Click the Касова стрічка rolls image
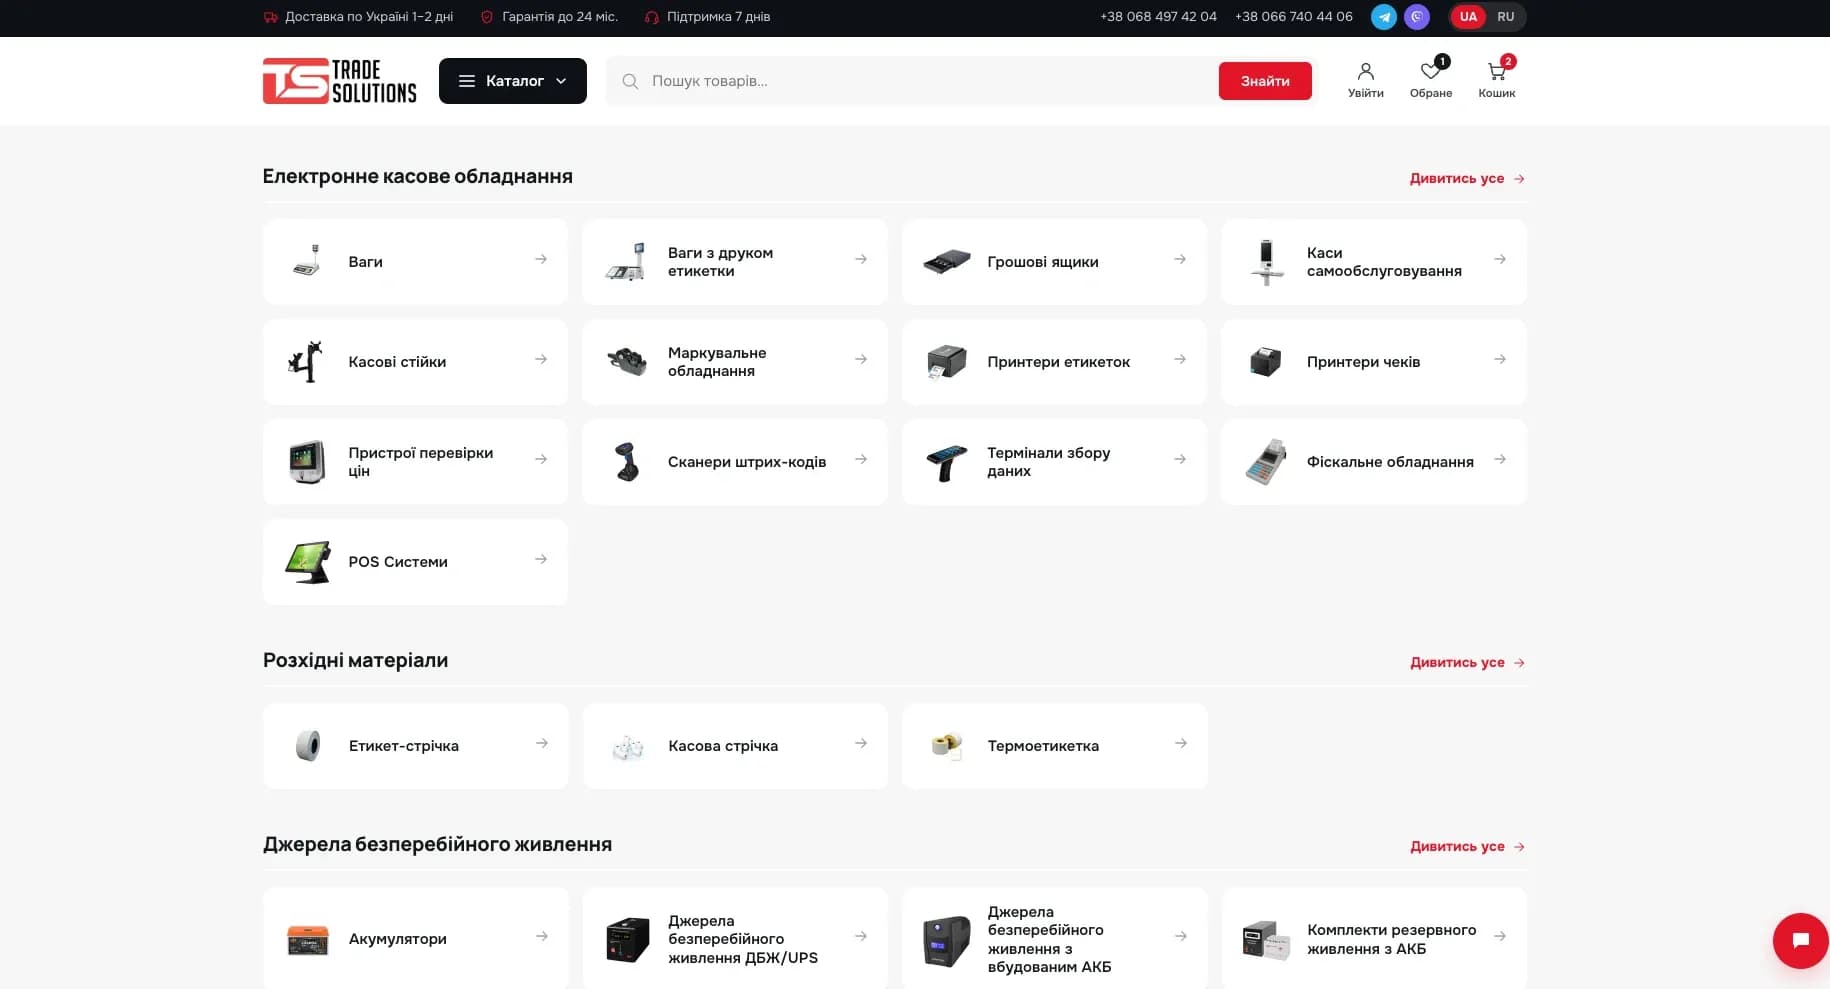 [627, 746]
